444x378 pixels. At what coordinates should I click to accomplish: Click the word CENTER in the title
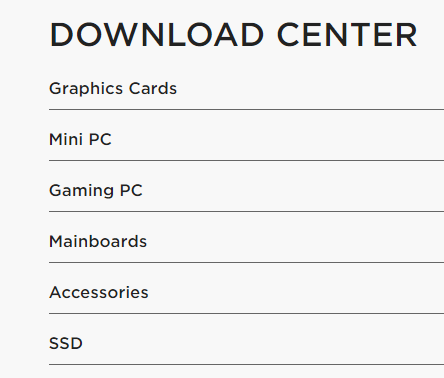[347, 35]
